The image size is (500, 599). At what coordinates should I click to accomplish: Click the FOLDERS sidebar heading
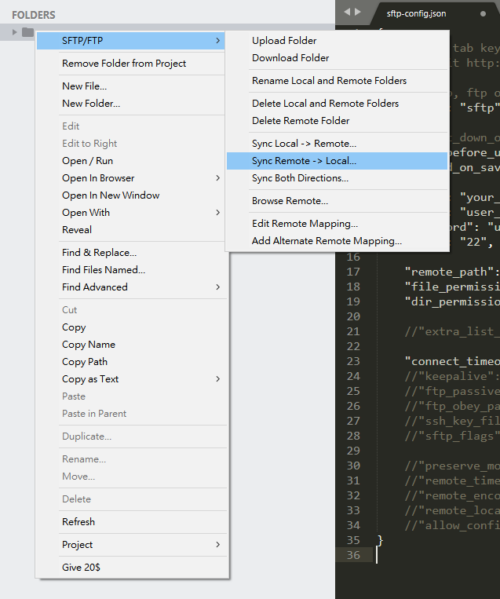(x=34, y=15)
